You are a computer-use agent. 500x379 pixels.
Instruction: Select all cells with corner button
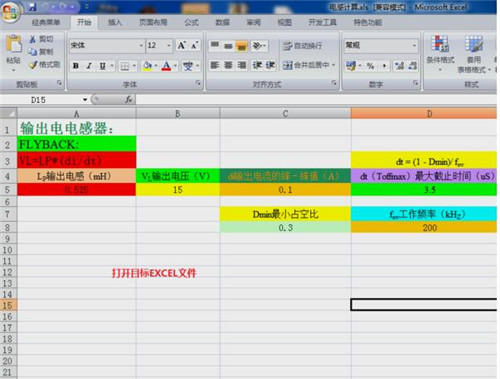(x=9, y=113)
